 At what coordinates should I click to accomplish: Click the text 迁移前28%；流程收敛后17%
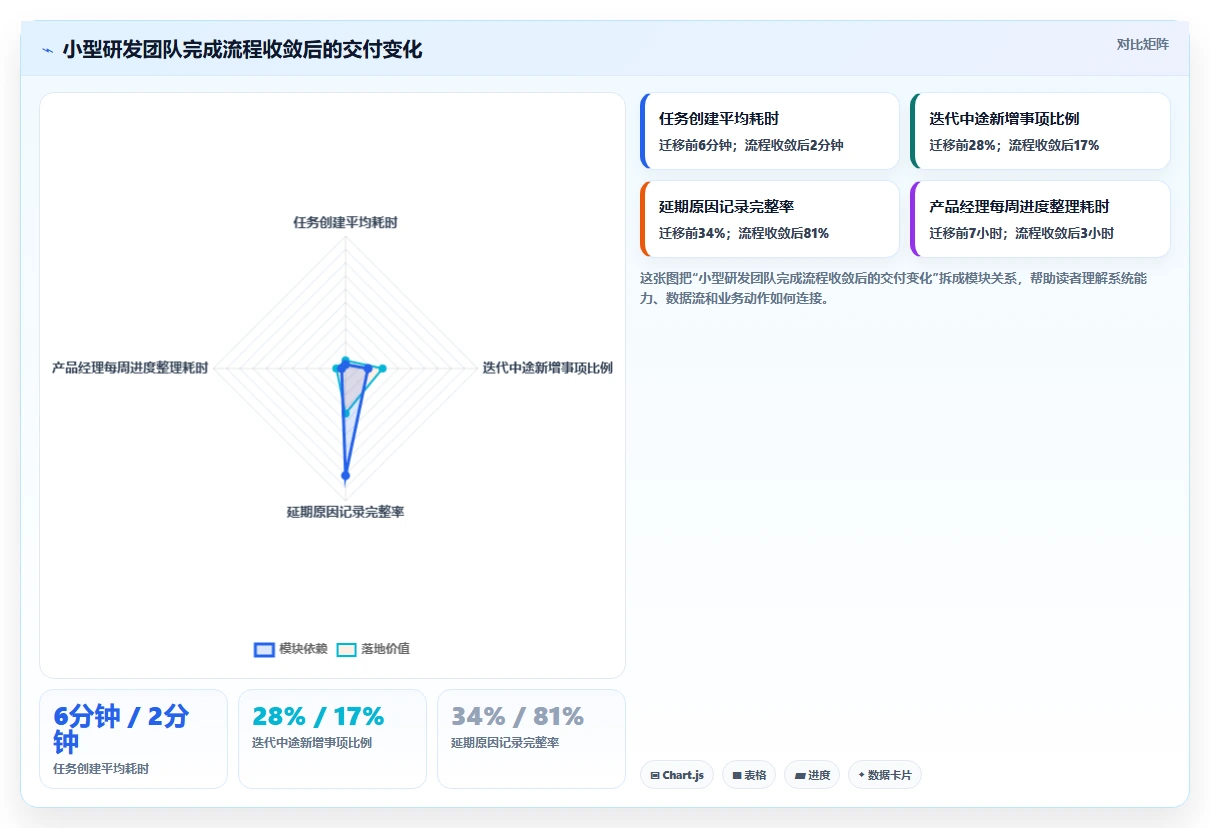point(1014,145)
